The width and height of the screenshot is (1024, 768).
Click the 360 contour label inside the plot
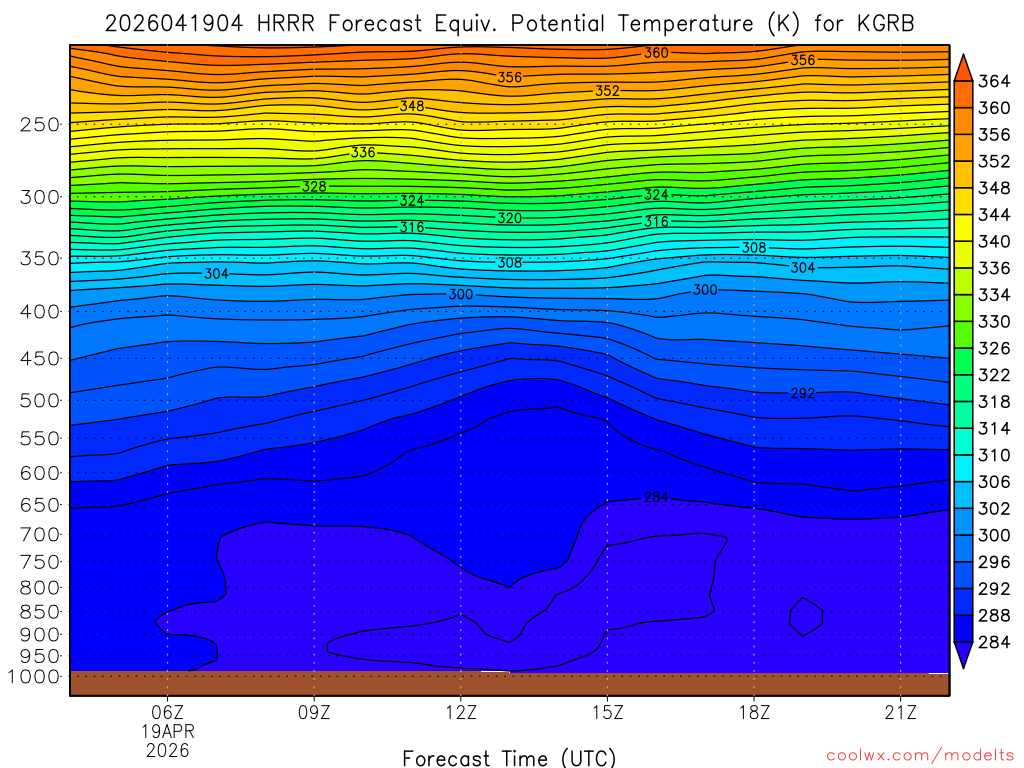coord(656,53)
